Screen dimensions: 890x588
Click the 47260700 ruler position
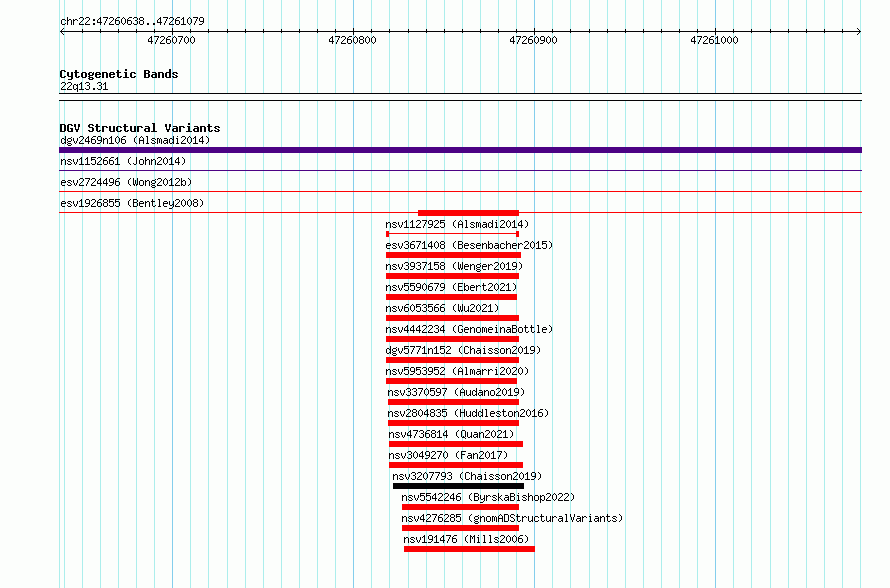(171, 40)
